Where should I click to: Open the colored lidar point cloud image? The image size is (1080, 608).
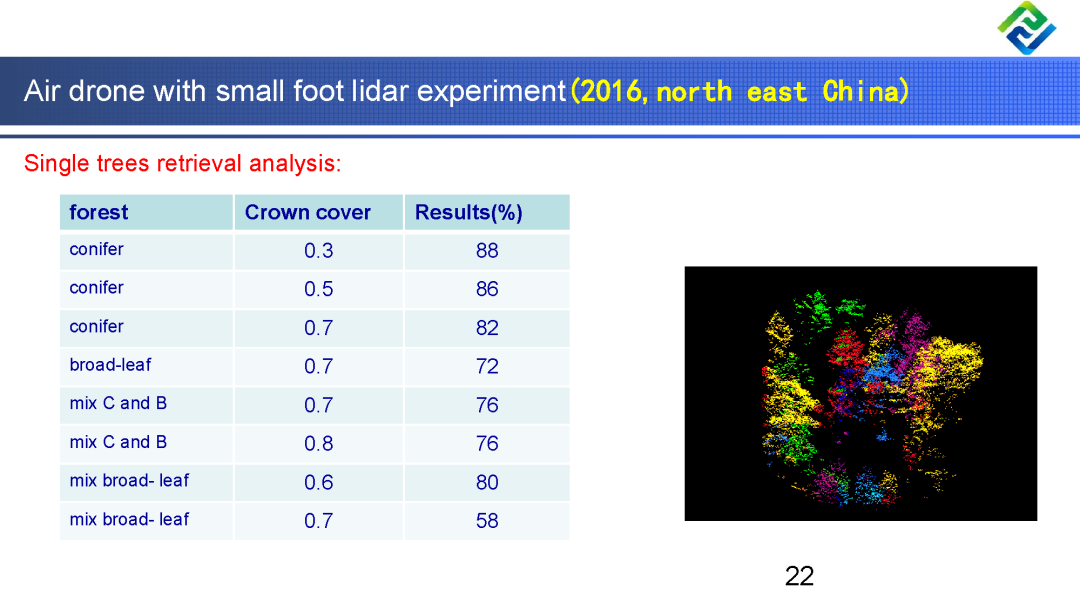860,393
